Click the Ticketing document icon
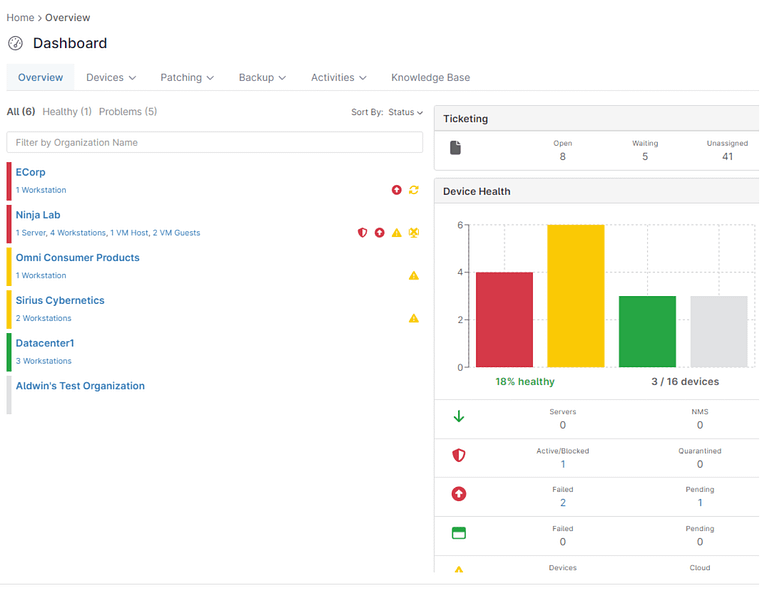Viewport: 768px width, 603px height. pos(456,148)
